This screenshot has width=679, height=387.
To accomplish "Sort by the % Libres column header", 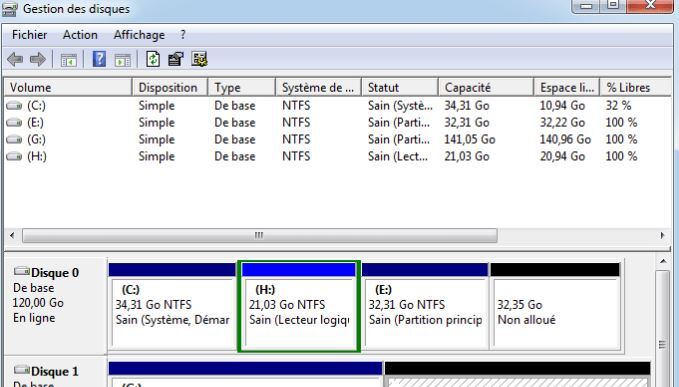I will click(635, 87).
